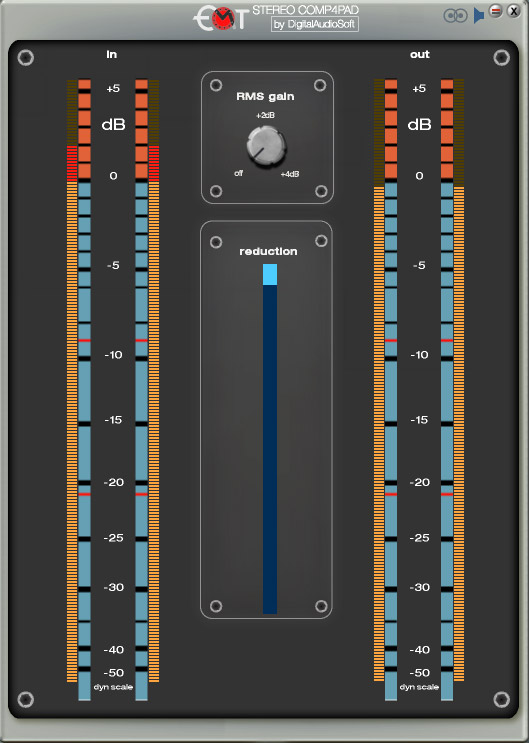Click the 'dyn scale' label under output meters
Viewport: 529px width, 743px height.
pyautogui.click(x=419, y=687)
